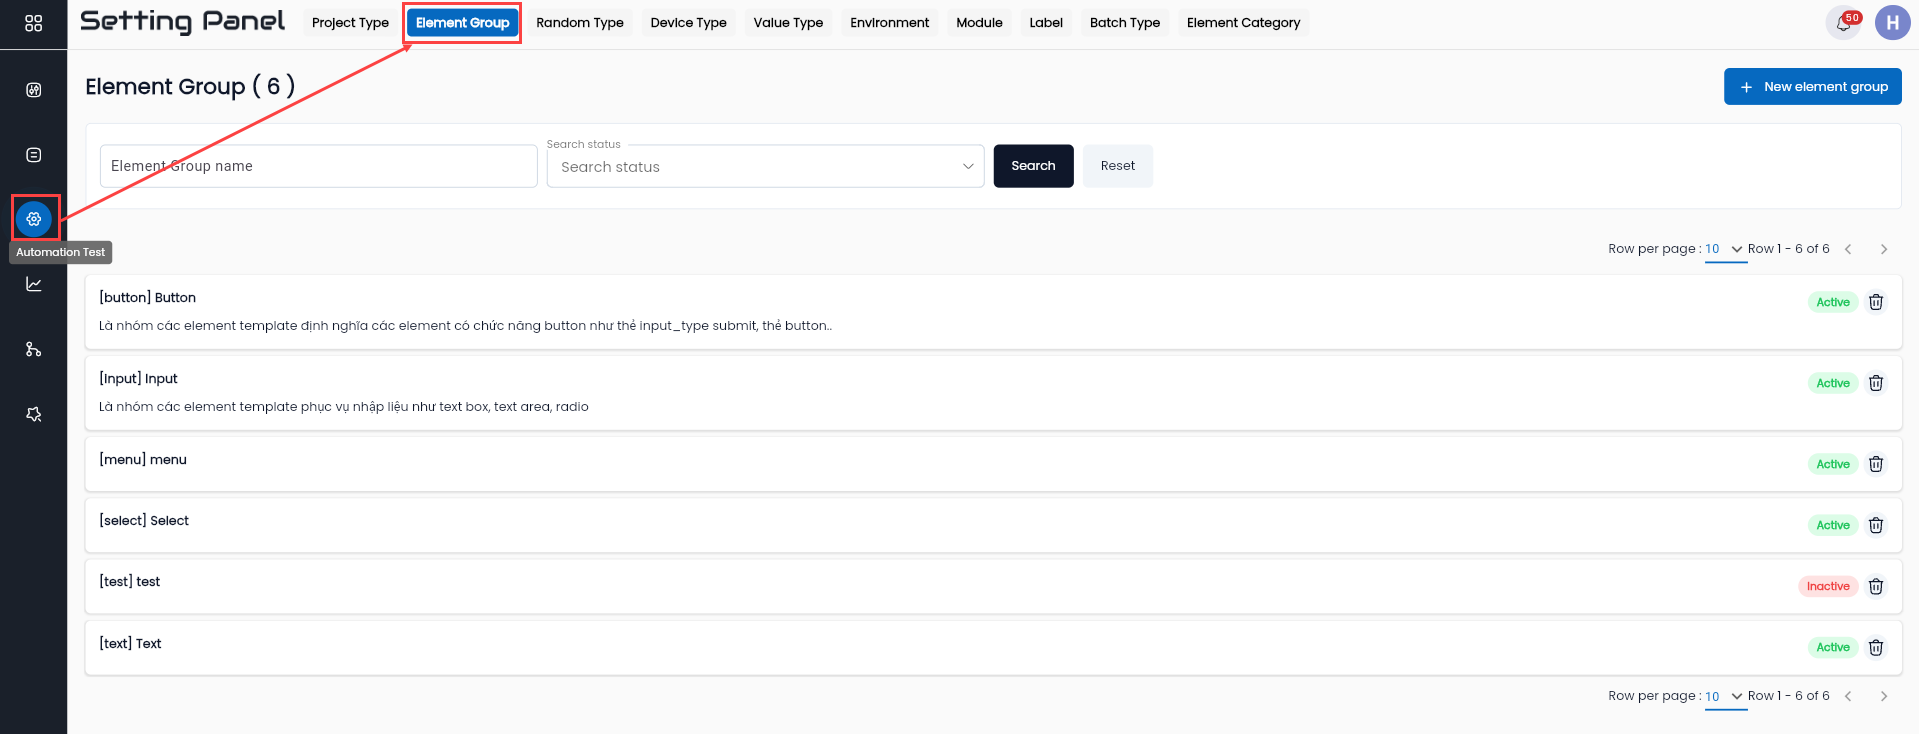Open the bottom Row per page dropdown
1919x734 pixels.
coord(1725,696)
